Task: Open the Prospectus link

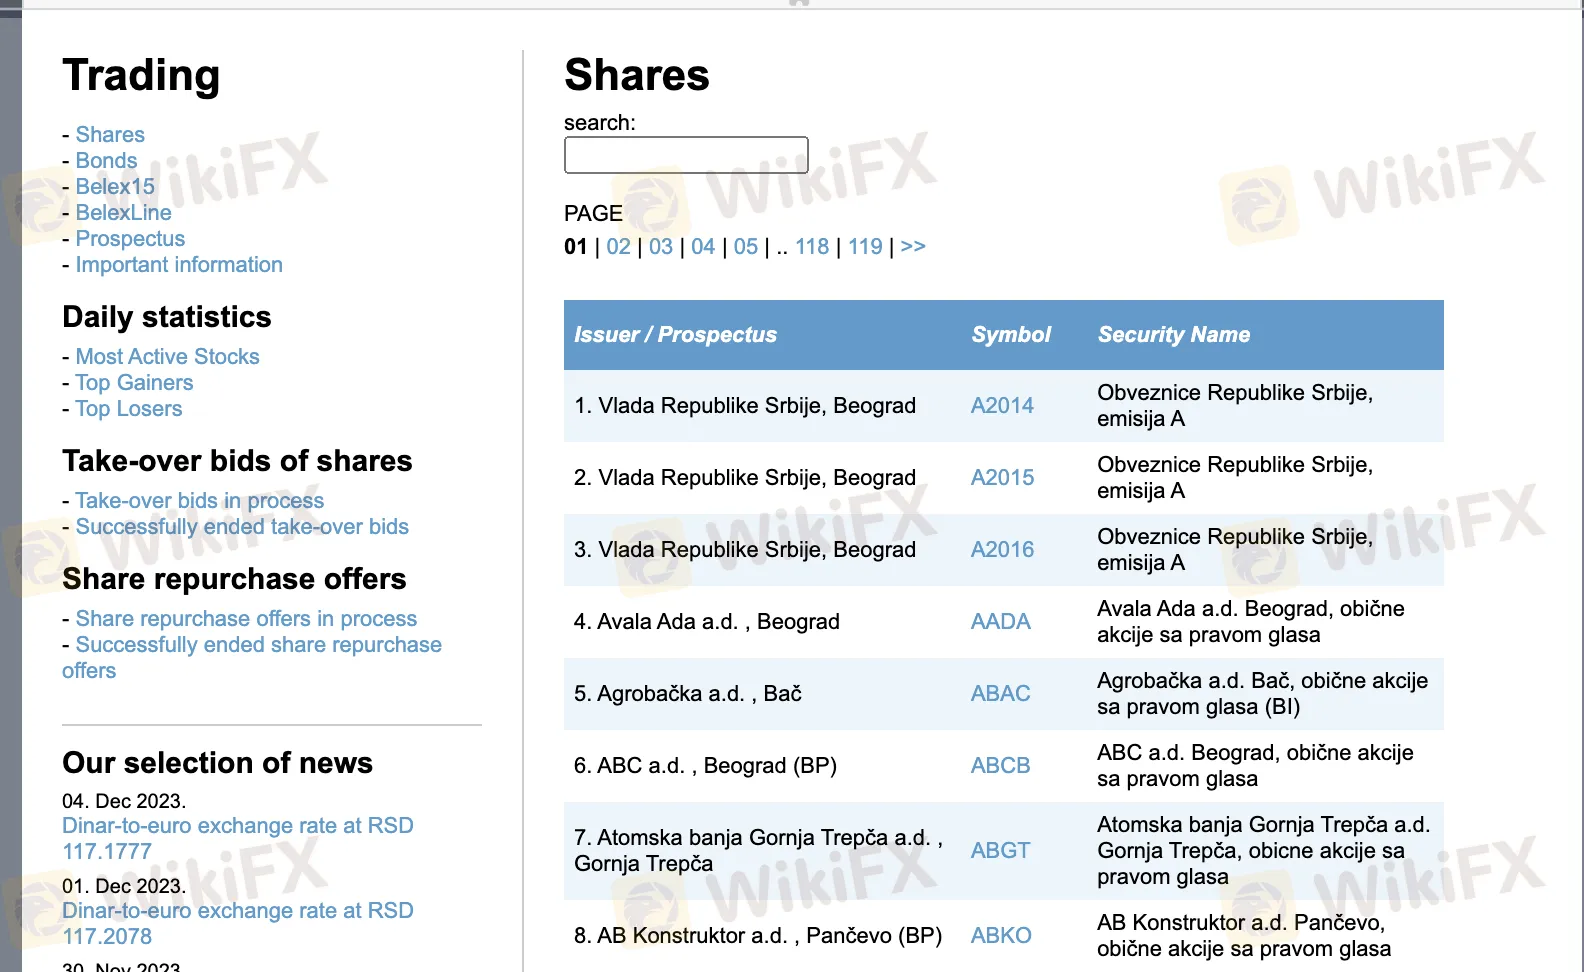Action: pos(130,239)
